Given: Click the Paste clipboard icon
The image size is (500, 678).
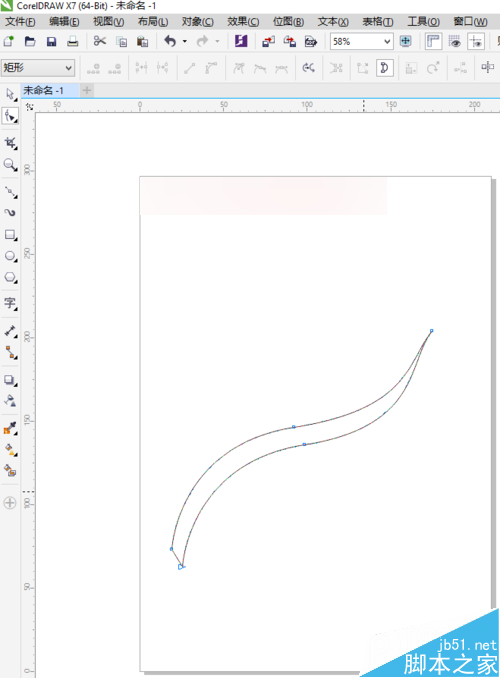Looking at the screenshot, I should [x=142, y=42].
